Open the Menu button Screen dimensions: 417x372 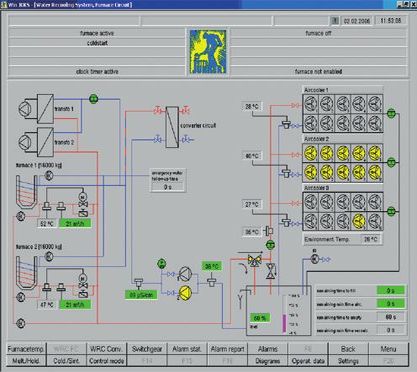[x=388, y=349]
